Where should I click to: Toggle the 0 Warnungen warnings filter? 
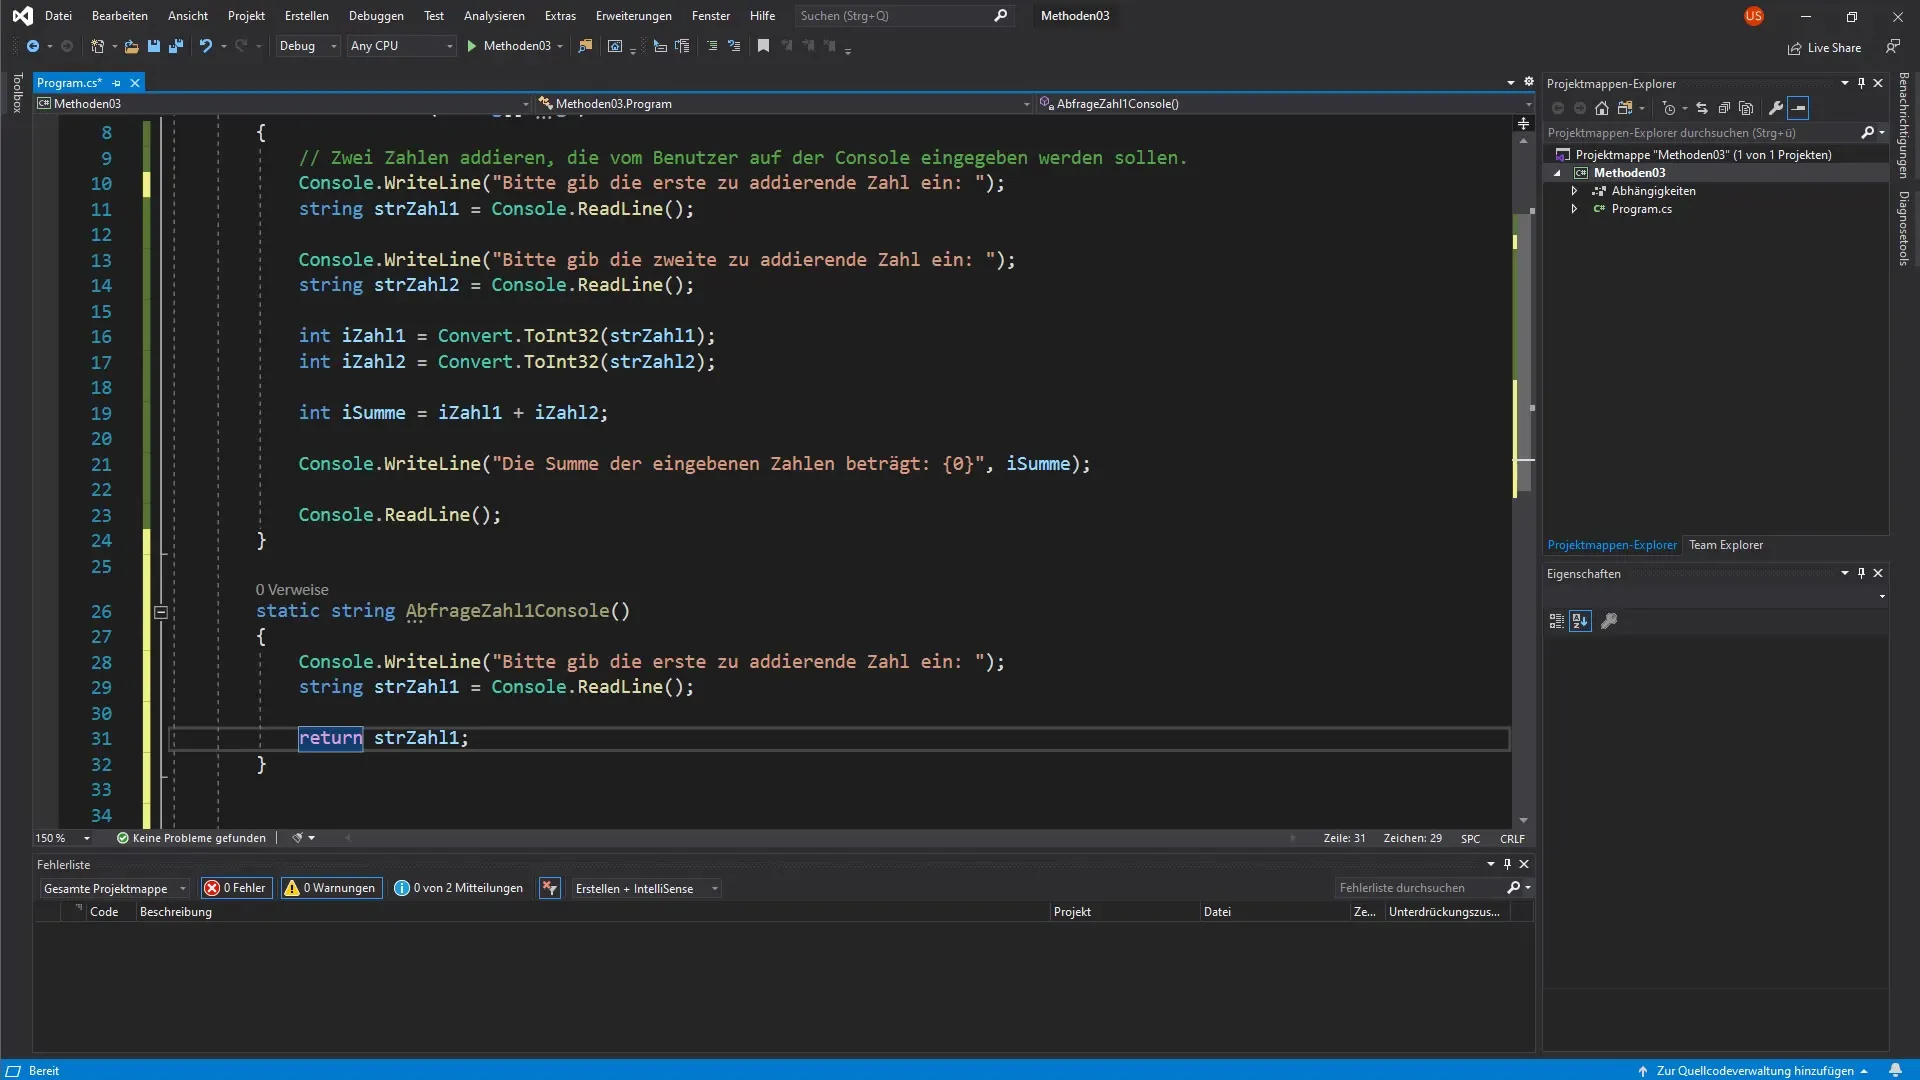click(x=331, y=888)
